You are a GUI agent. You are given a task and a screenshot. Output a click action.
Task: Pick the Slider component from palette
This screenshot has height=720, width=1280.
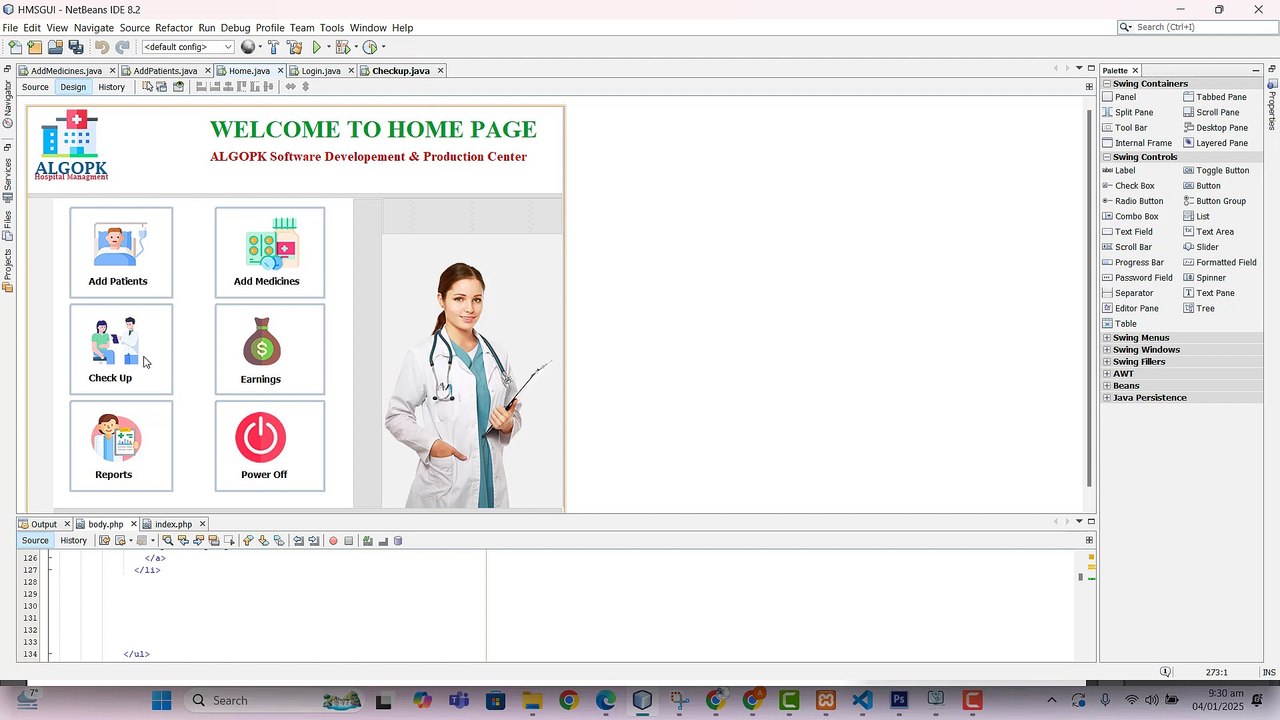point(1200,247)
